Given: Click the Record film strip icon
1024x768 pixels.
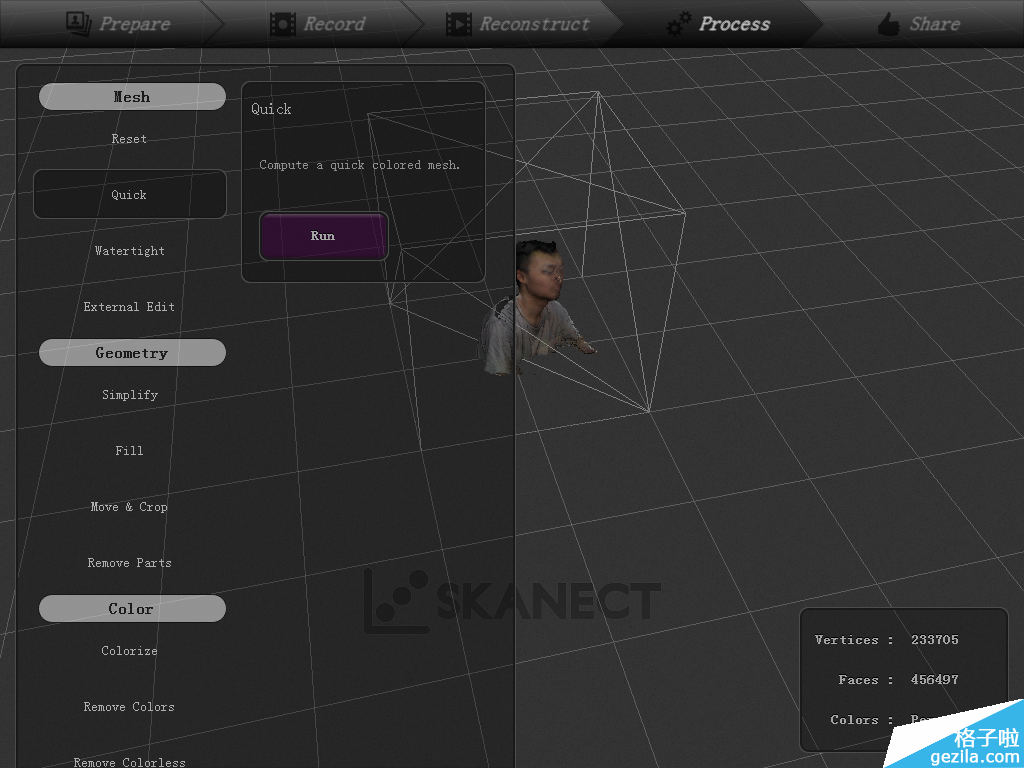Looking at the screenshot, I should pyautogui.click(x=283, y=24).
